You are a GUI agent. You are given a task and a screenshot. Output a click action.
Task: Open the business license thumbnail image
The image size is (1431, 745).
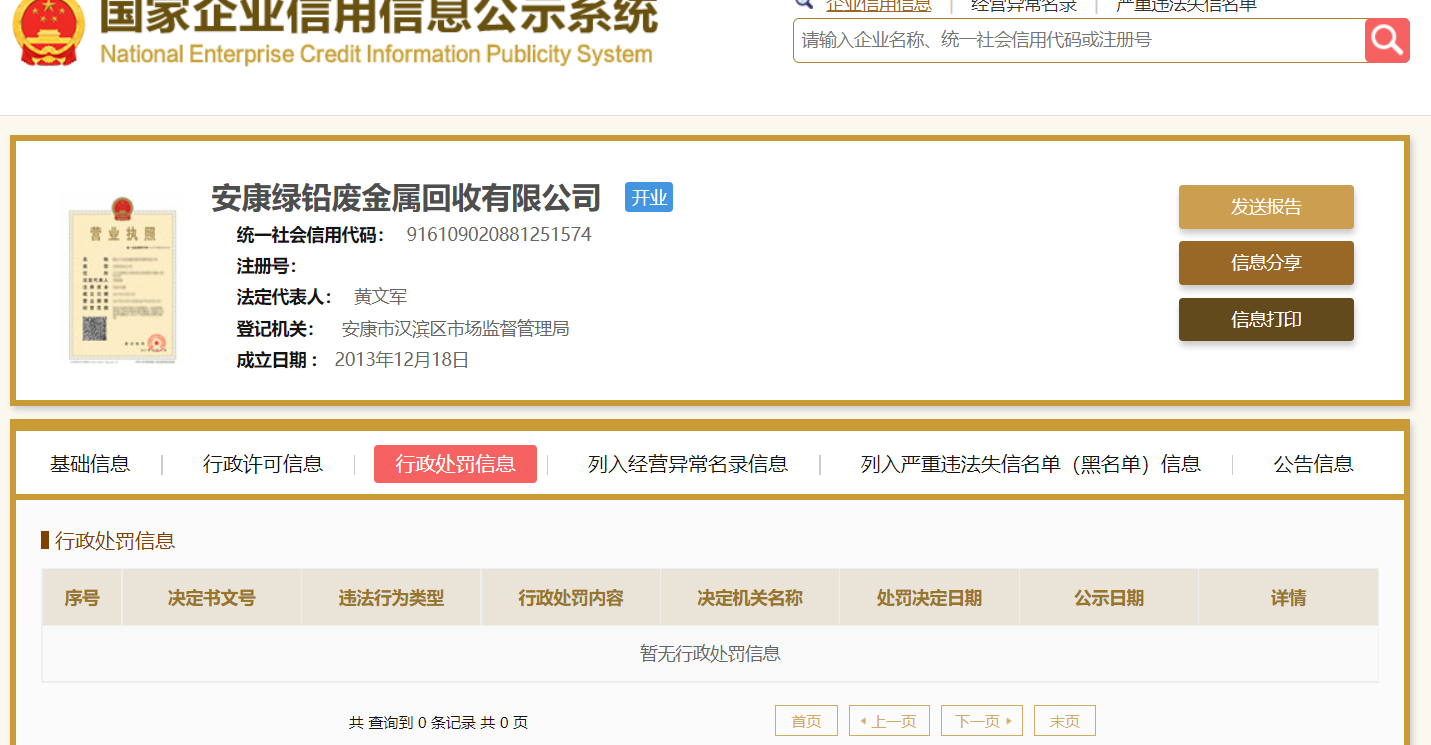[x=123, y=279]
